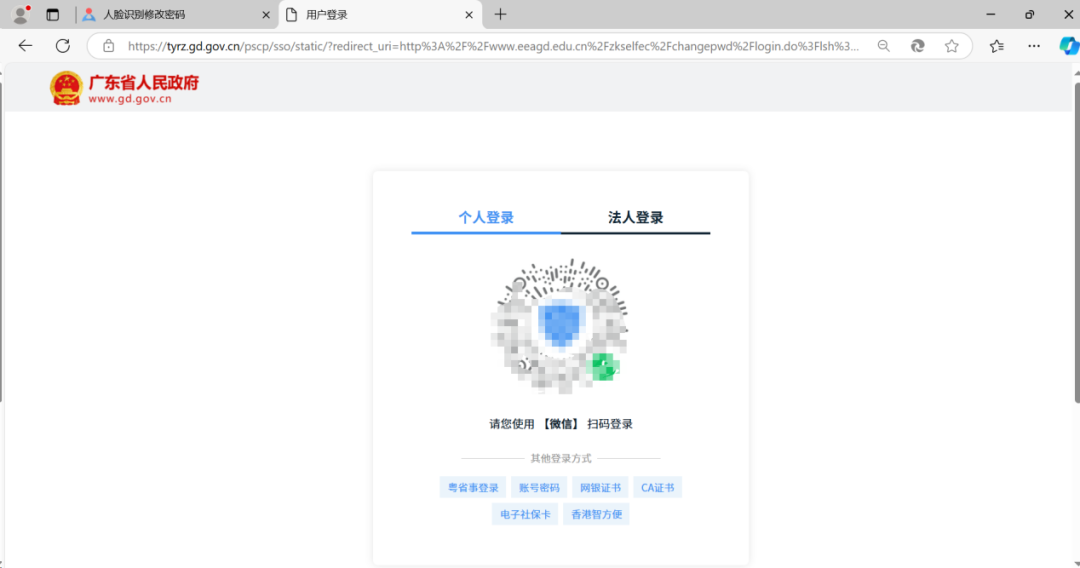Choose CA证书 login method
The width and height of the screenshot is (1080, 568).
pos(658,487)
